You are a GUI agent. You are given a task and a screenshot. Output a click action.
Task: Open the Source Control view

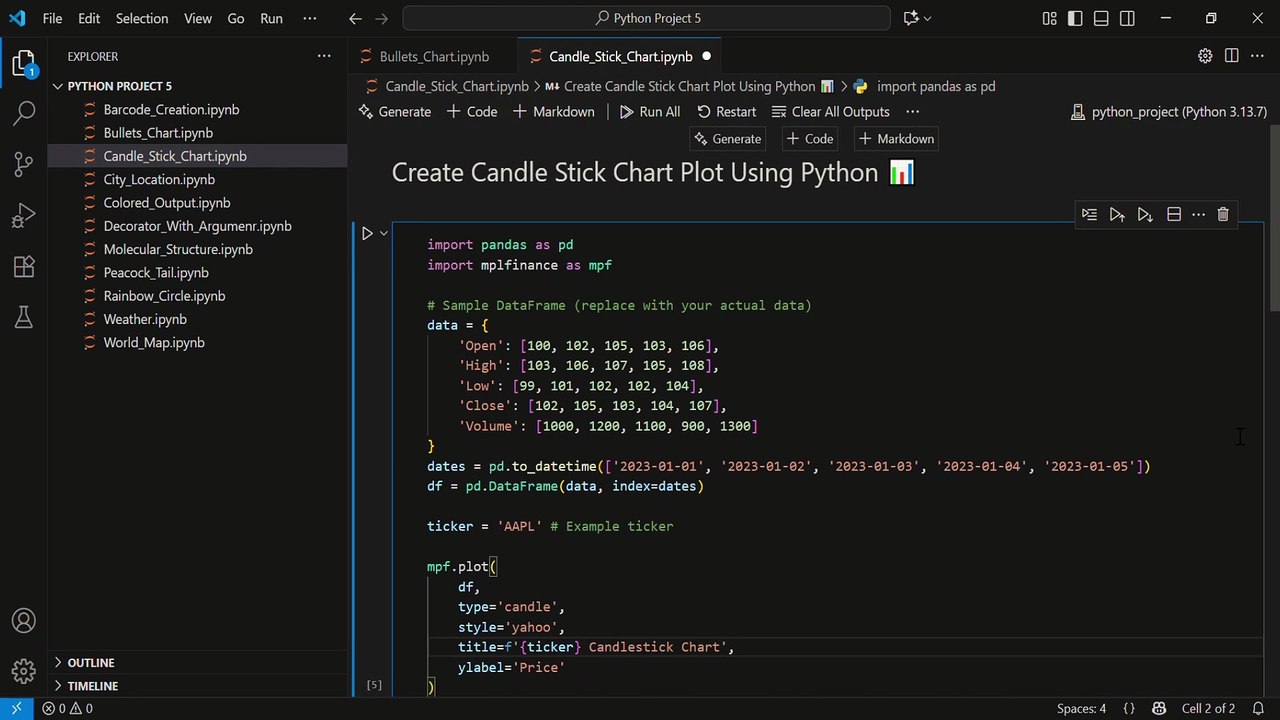[24, 164]
